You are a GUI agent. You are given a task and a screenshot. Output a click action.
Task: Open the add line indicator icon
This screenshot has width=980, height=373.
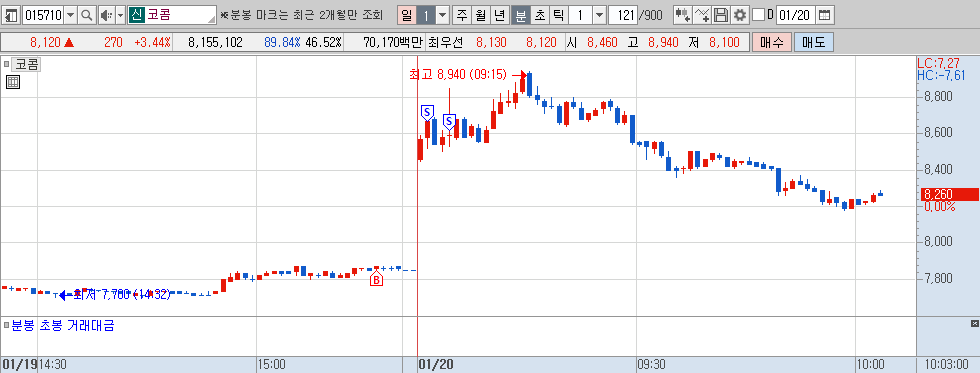(x=702, y=15)
